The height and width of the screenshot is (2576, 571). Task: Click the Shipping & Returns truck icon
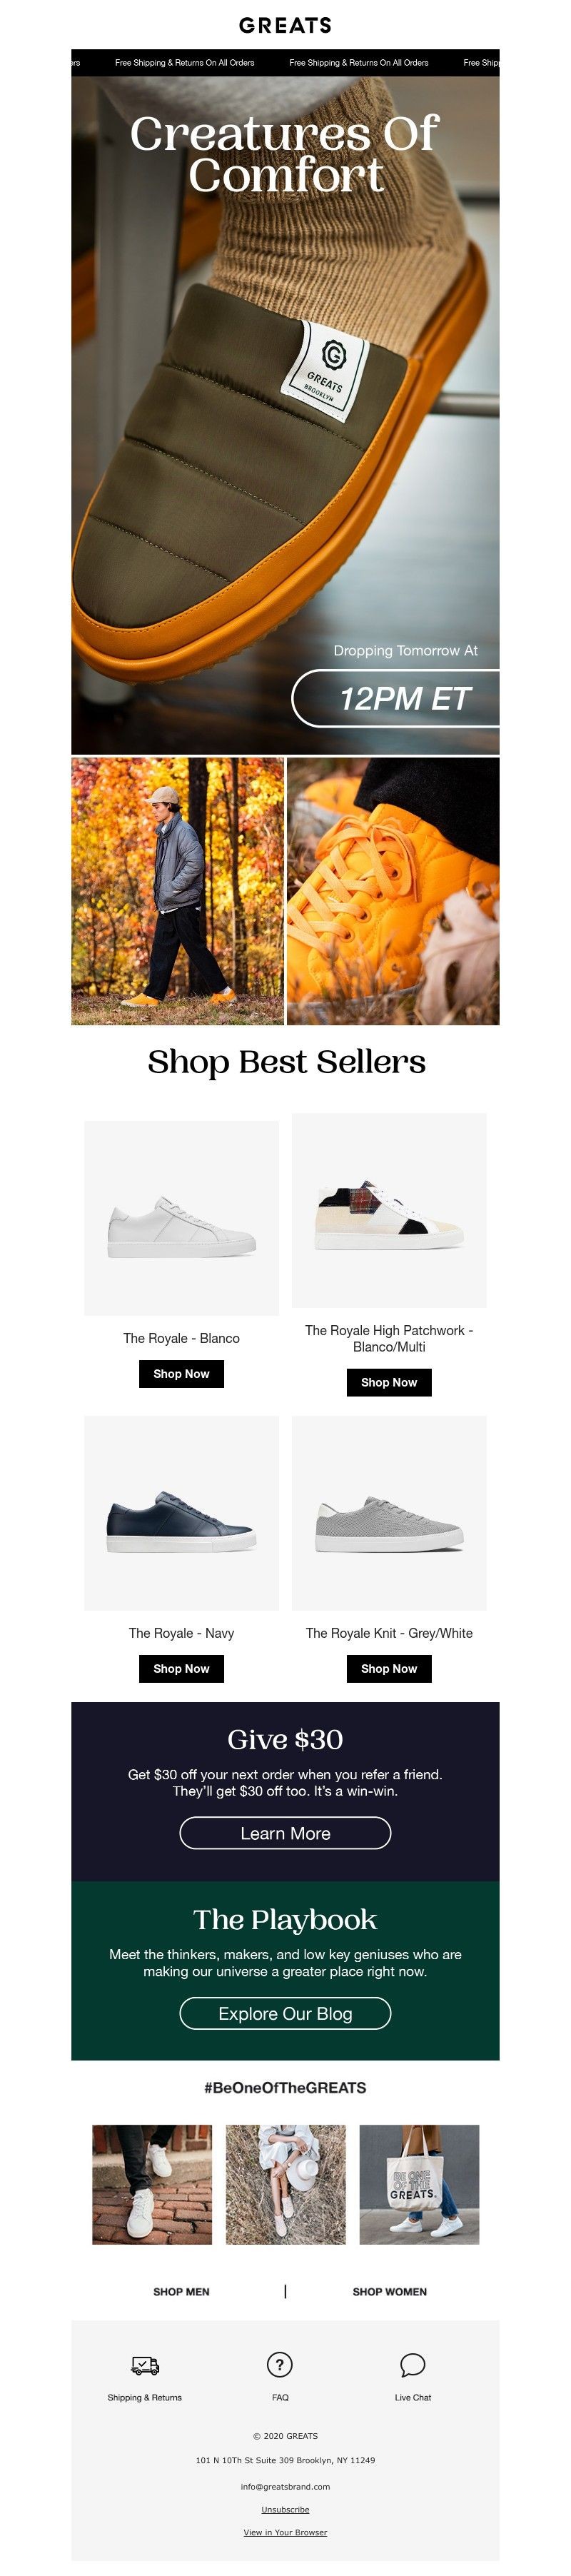point(145,2365)
